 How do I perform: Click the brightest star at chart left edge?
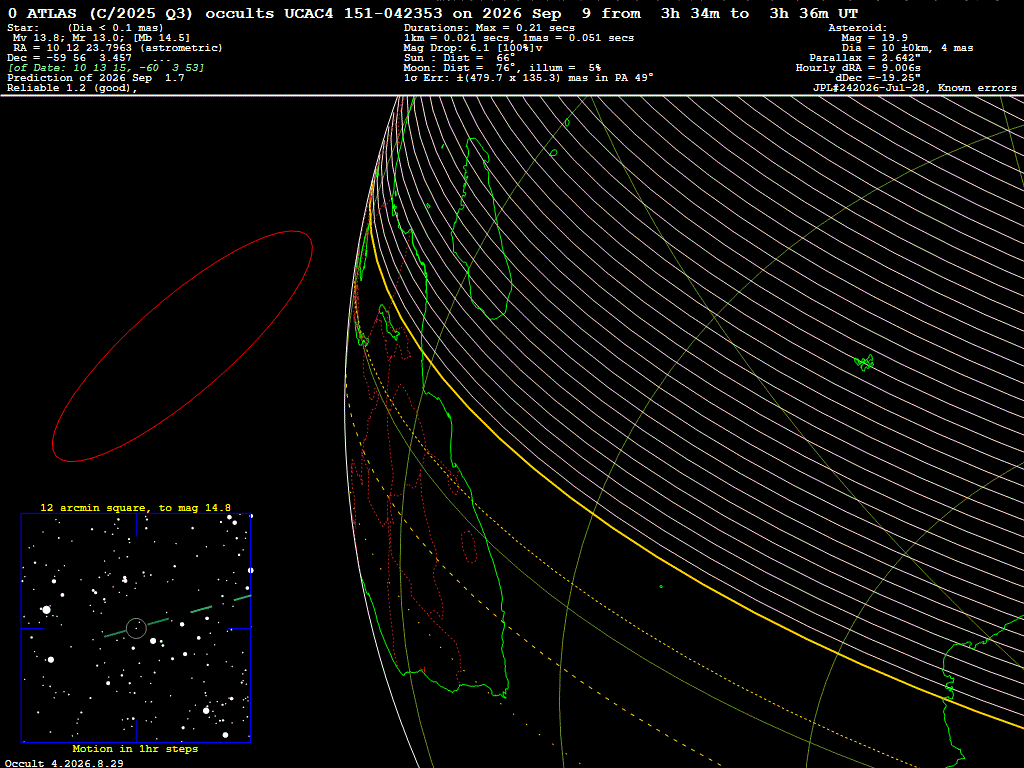click(x=46, y=609)
